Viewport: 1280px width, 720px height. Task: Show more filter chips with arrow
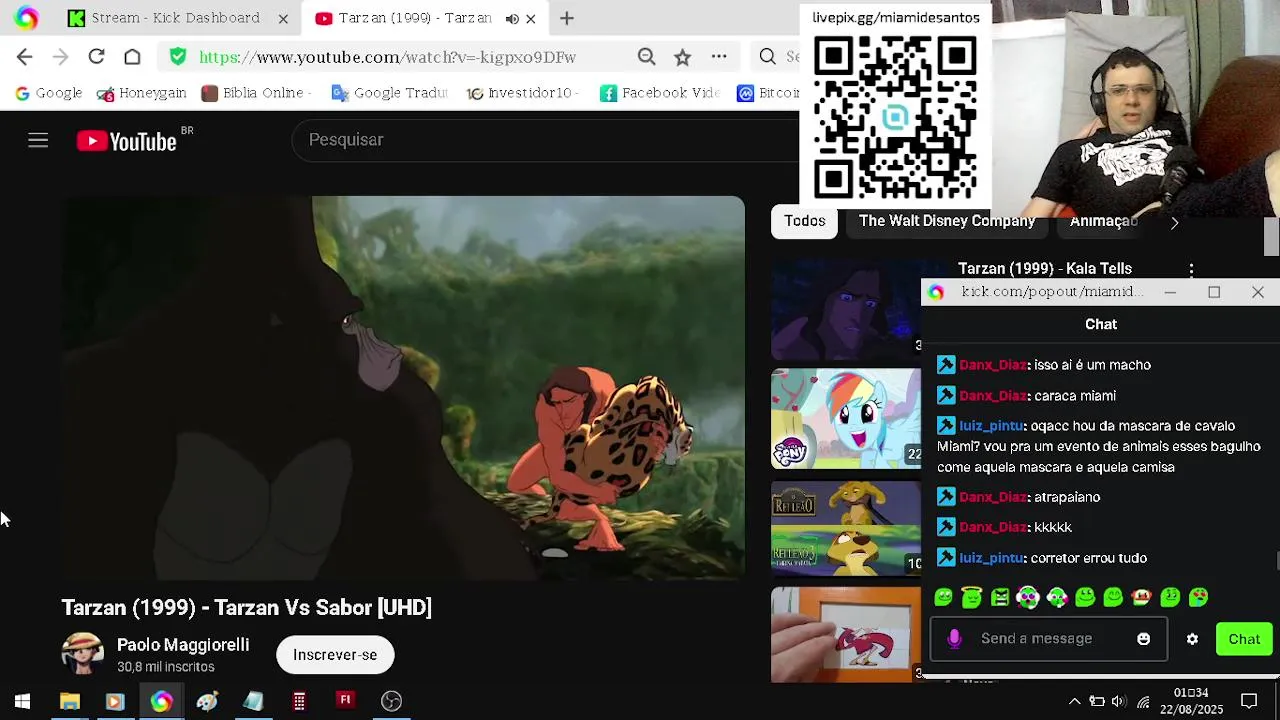click(x=1174, y=222)
